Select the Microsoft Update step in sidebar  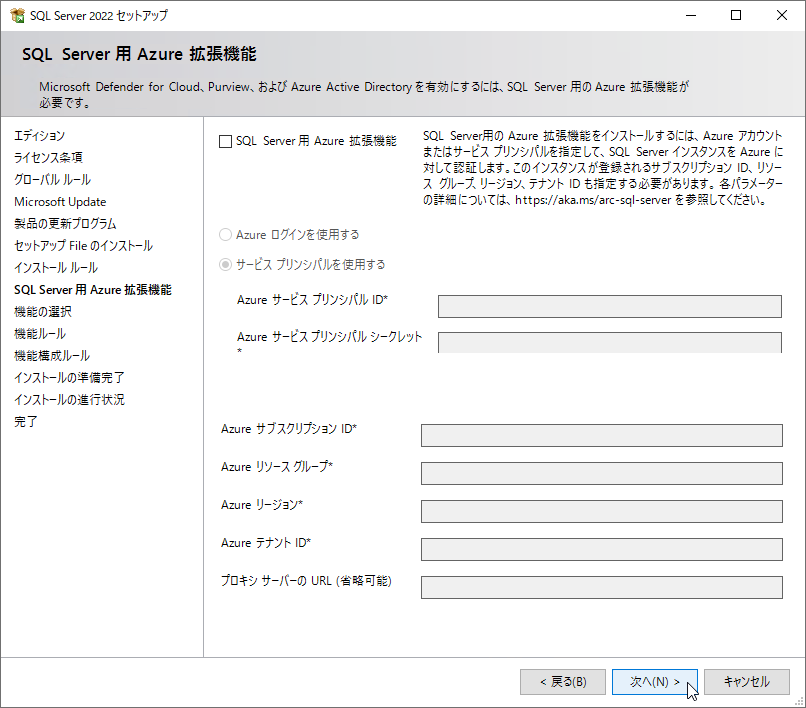point(60,202)
